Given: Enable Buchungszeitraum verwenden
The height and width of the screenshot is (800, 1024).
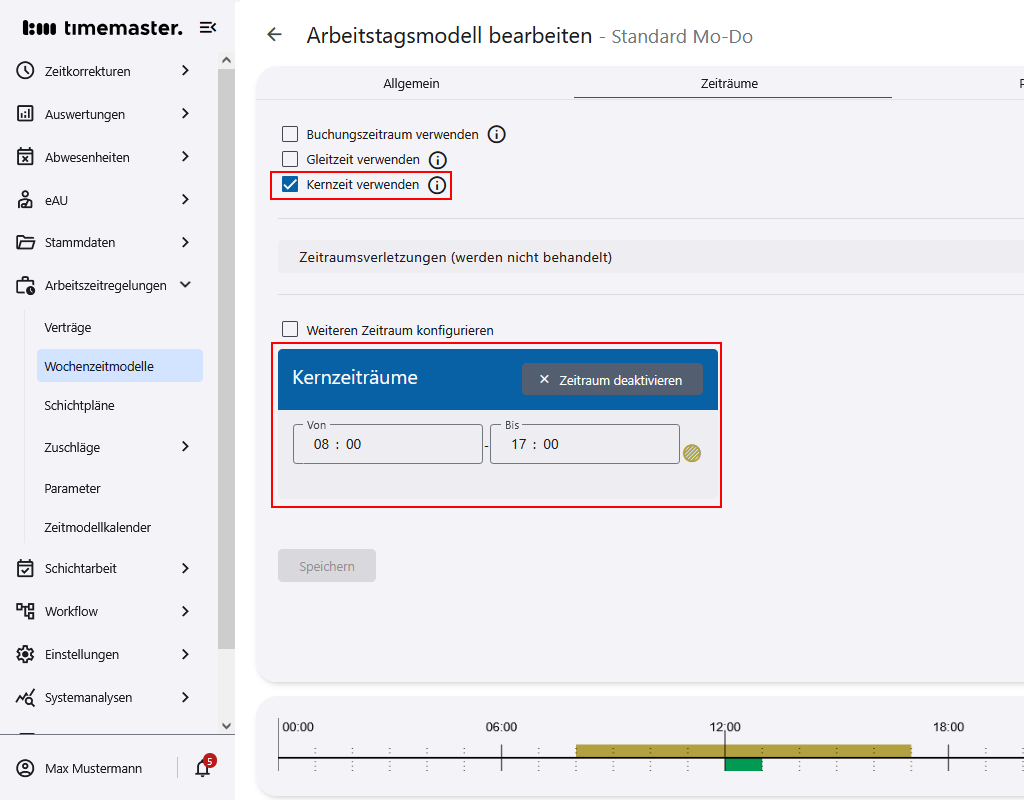Looking at the screenshot, I should tap(290, 133).
